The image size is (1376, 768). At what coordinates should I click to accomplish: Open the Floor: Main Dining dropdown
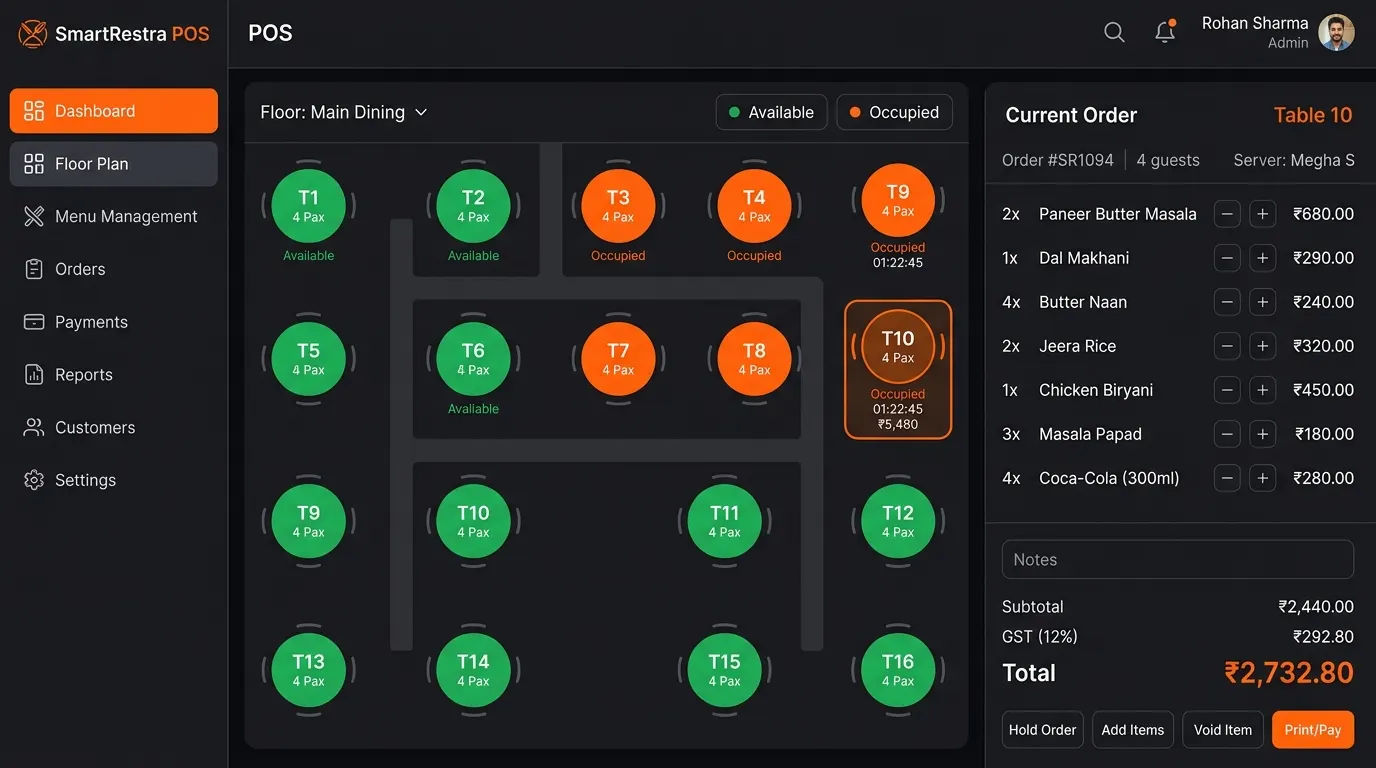tap(344, 112)
